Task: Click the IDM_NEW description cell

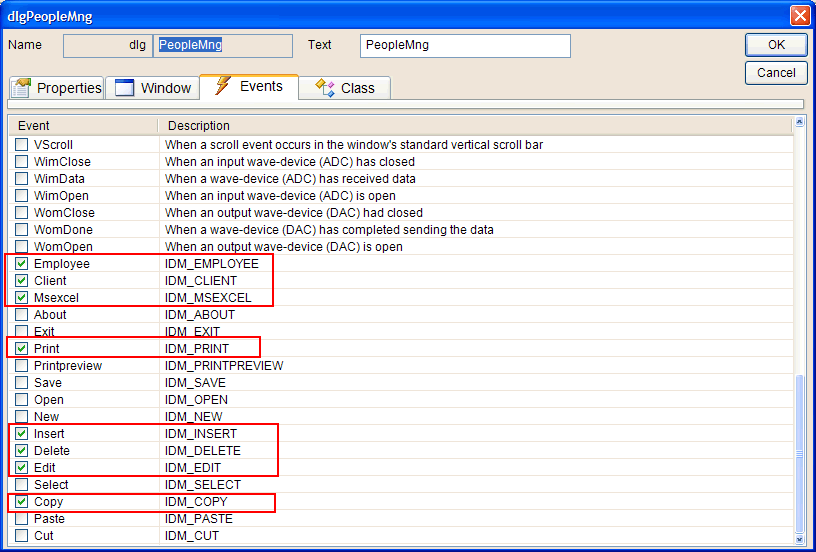Action: (194, 417)
